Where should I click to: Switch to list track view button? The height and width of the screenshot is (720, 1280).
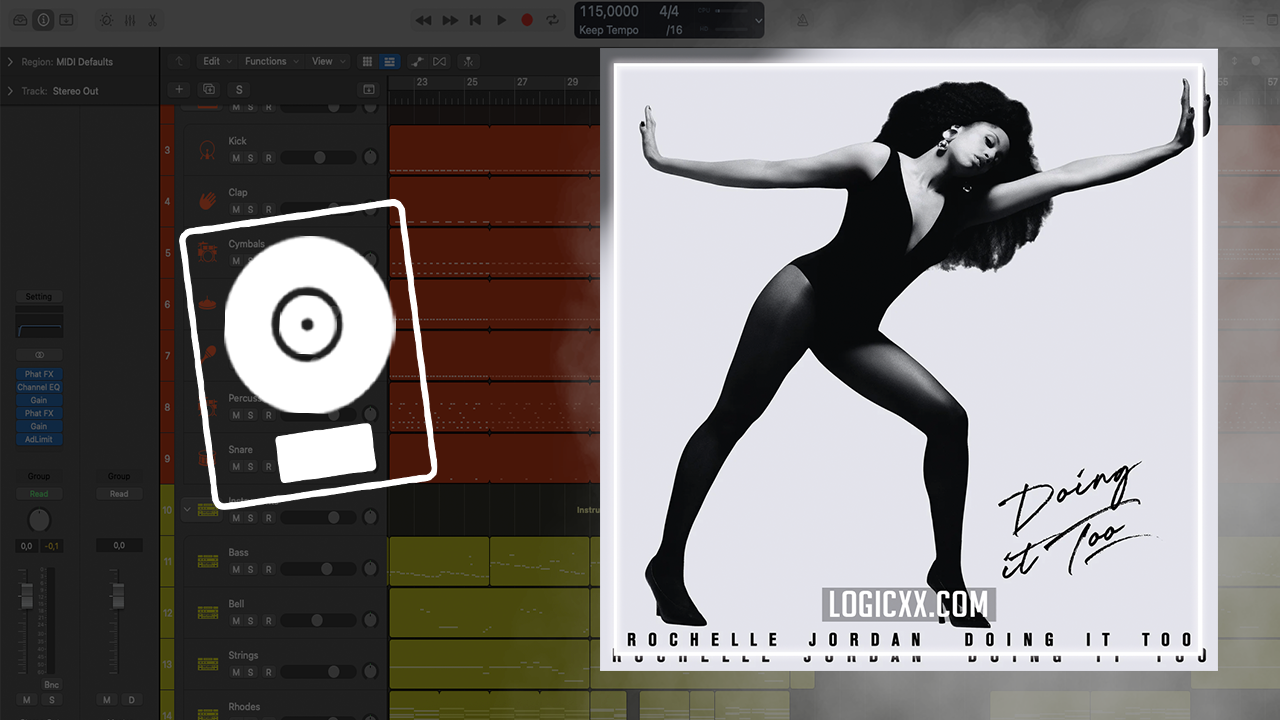[x=390, y=61]
